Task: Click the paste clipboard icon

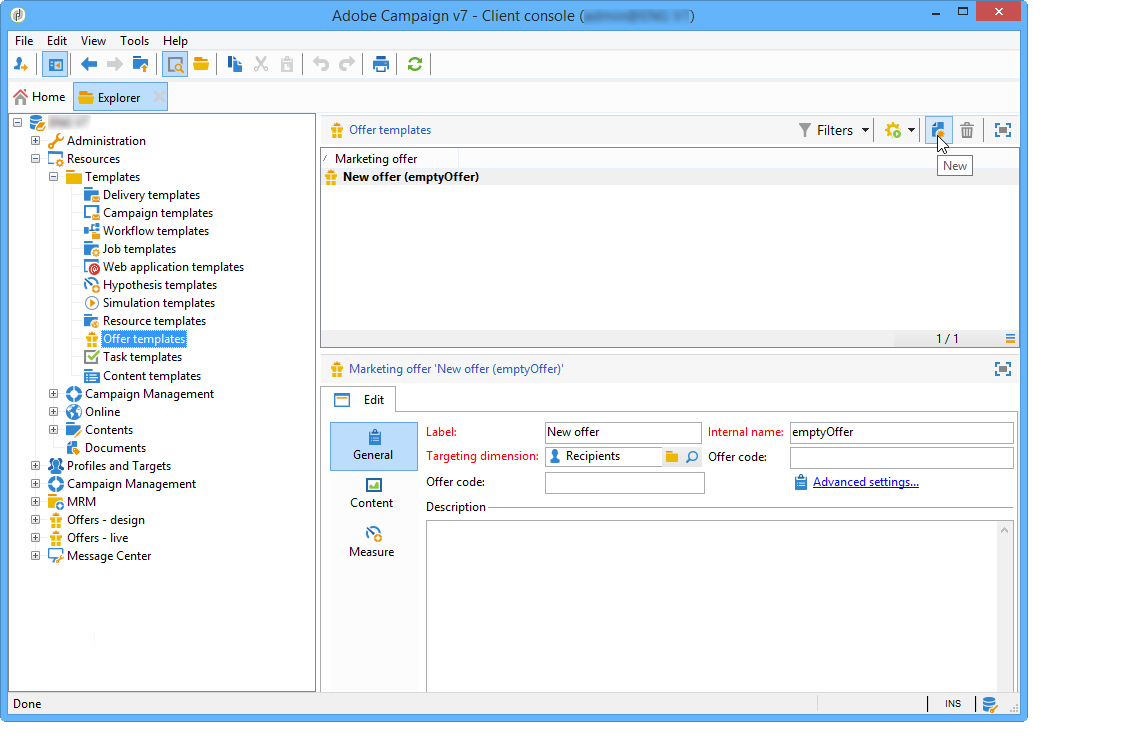Action: pyautogui.click(x=286, y=64)
